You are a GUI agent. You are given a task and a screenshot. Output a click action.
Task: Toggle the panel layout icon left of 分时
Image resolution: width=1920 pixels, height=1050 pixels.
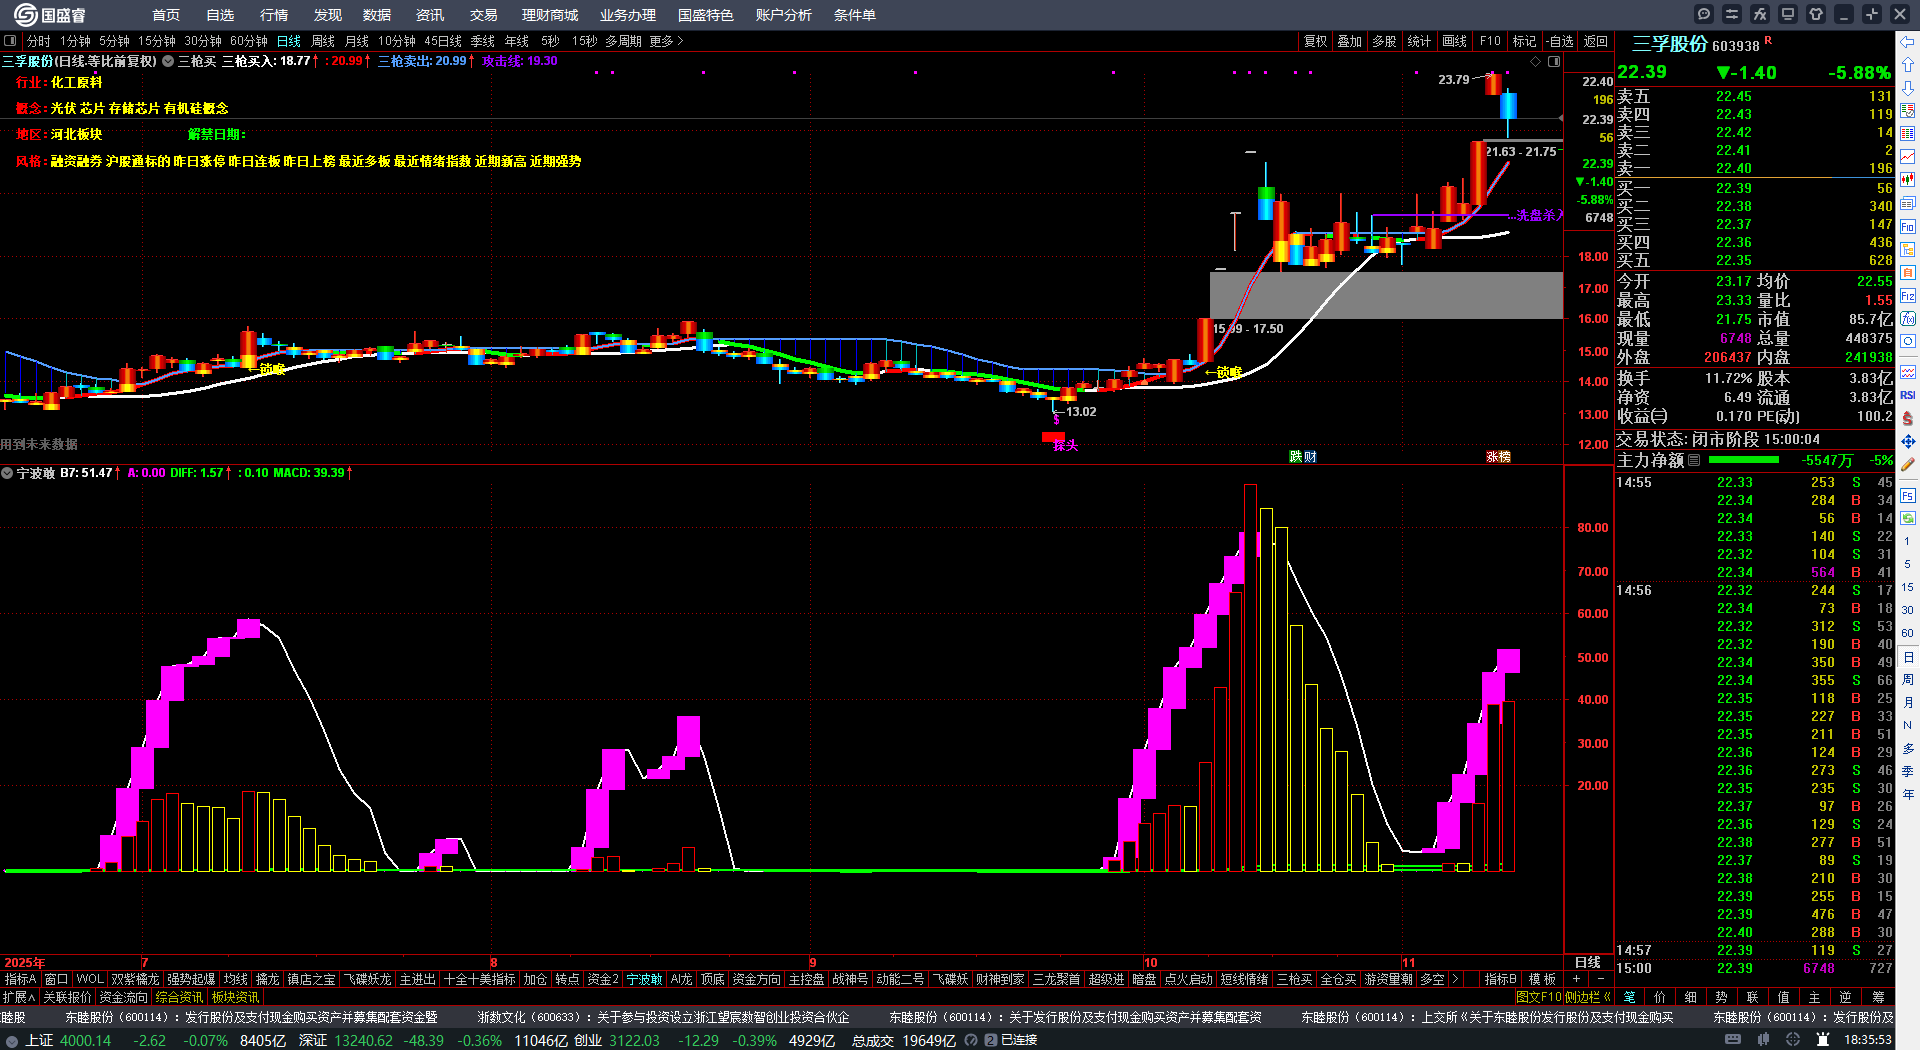(x=10, y=41)
